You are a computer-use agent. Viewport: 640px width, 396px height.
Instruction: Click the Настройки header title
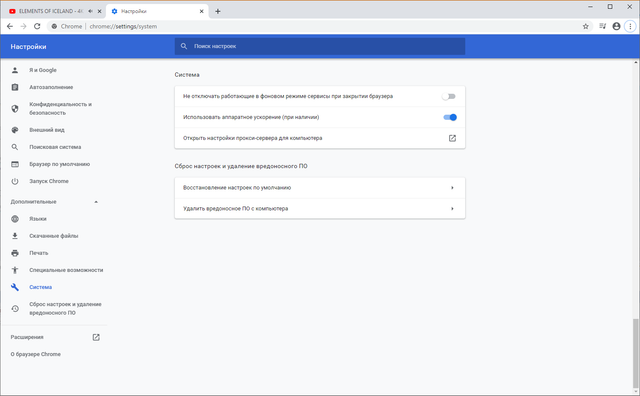[28, 47]
